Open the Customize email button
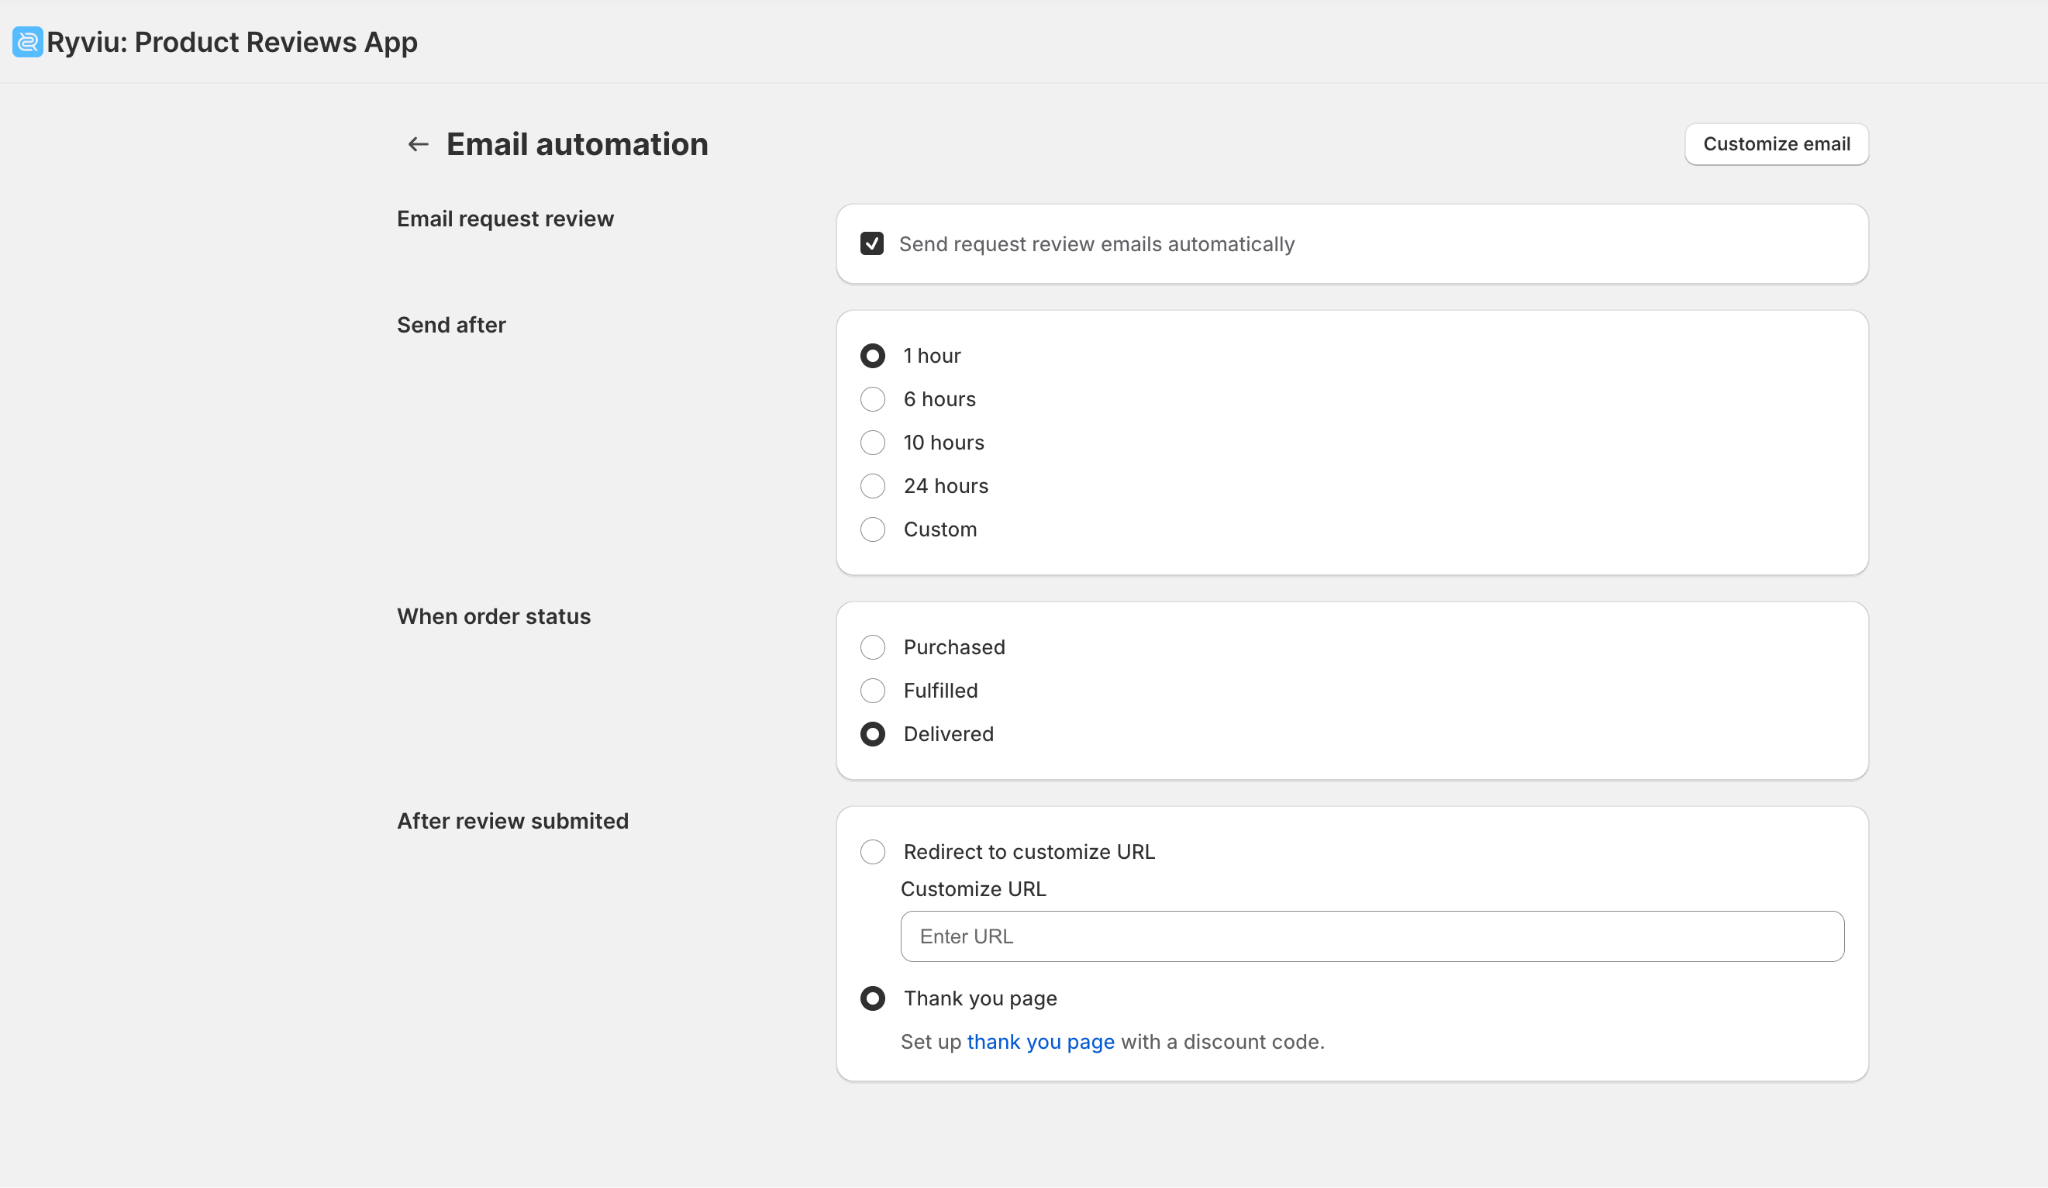The width and height of the screenshot is (2048, 1188). 1776,144
